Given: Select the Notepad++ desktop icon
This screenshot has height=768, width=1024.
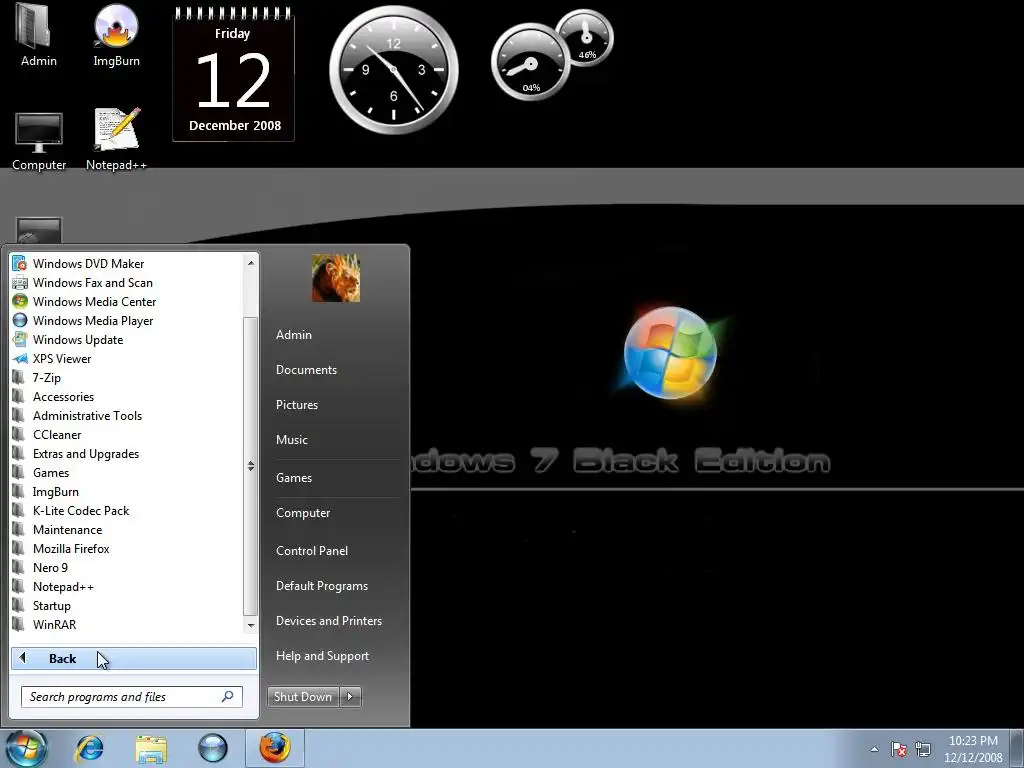Looking at the screenshot, I should (x=116, y=140).
